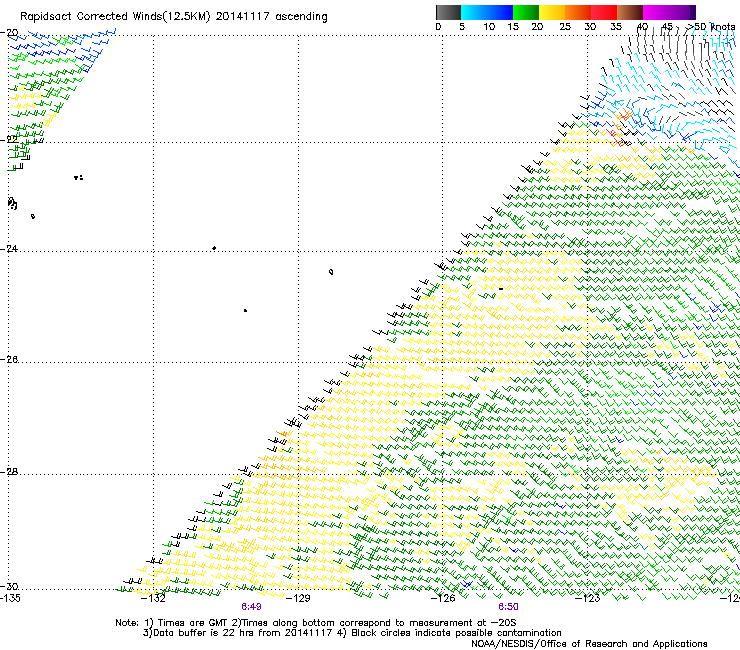Click the legend tick label '10'

point(489,26)
